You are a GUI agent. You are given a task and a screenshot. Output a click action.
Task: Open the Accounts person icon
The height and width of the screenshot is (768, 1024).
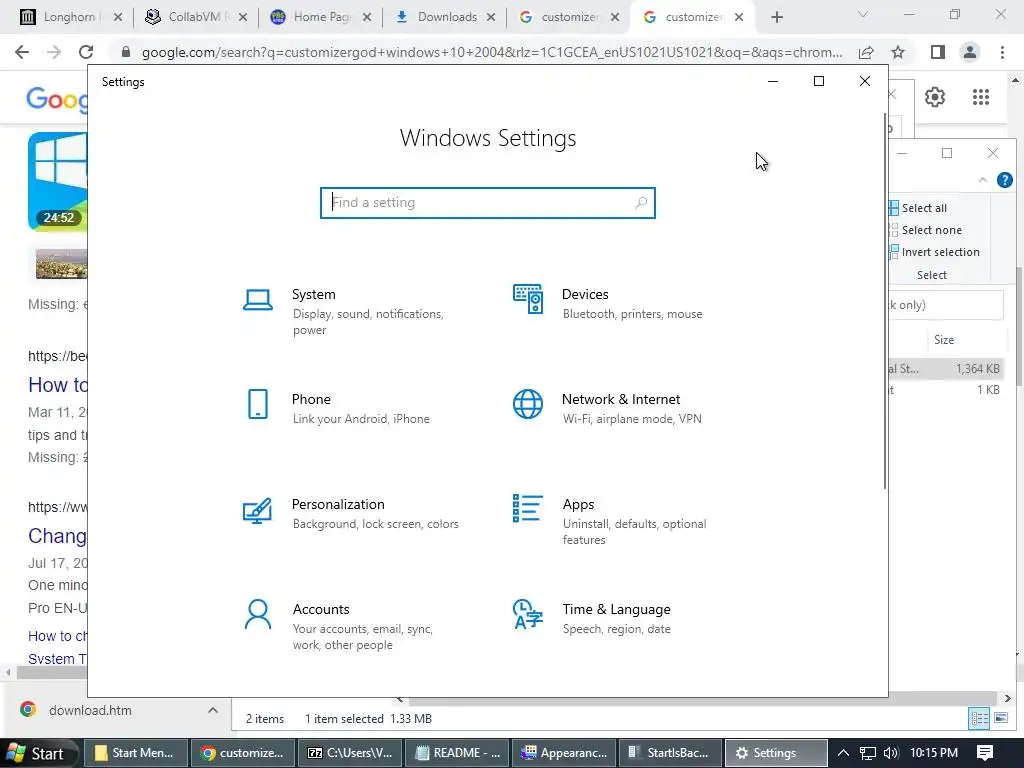[258, 614]
